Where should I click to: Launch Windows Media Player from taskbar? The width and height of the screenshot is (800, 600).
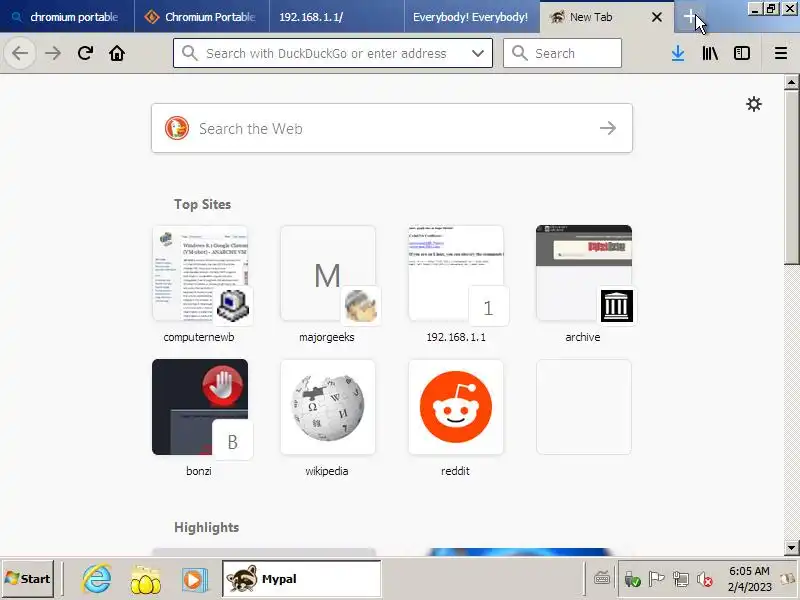[x=194, y=580]
